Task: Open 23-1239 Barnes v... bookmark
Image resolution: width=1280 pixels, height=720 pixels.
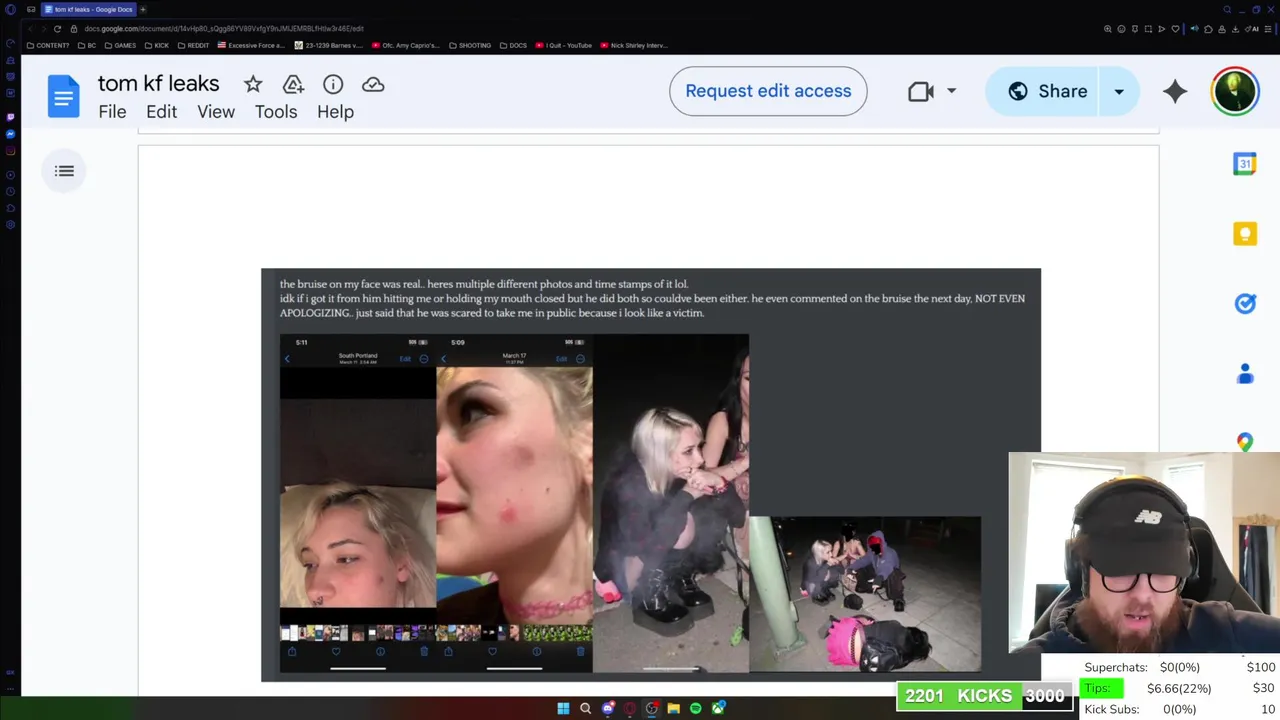Action: [x=328, y=45]
